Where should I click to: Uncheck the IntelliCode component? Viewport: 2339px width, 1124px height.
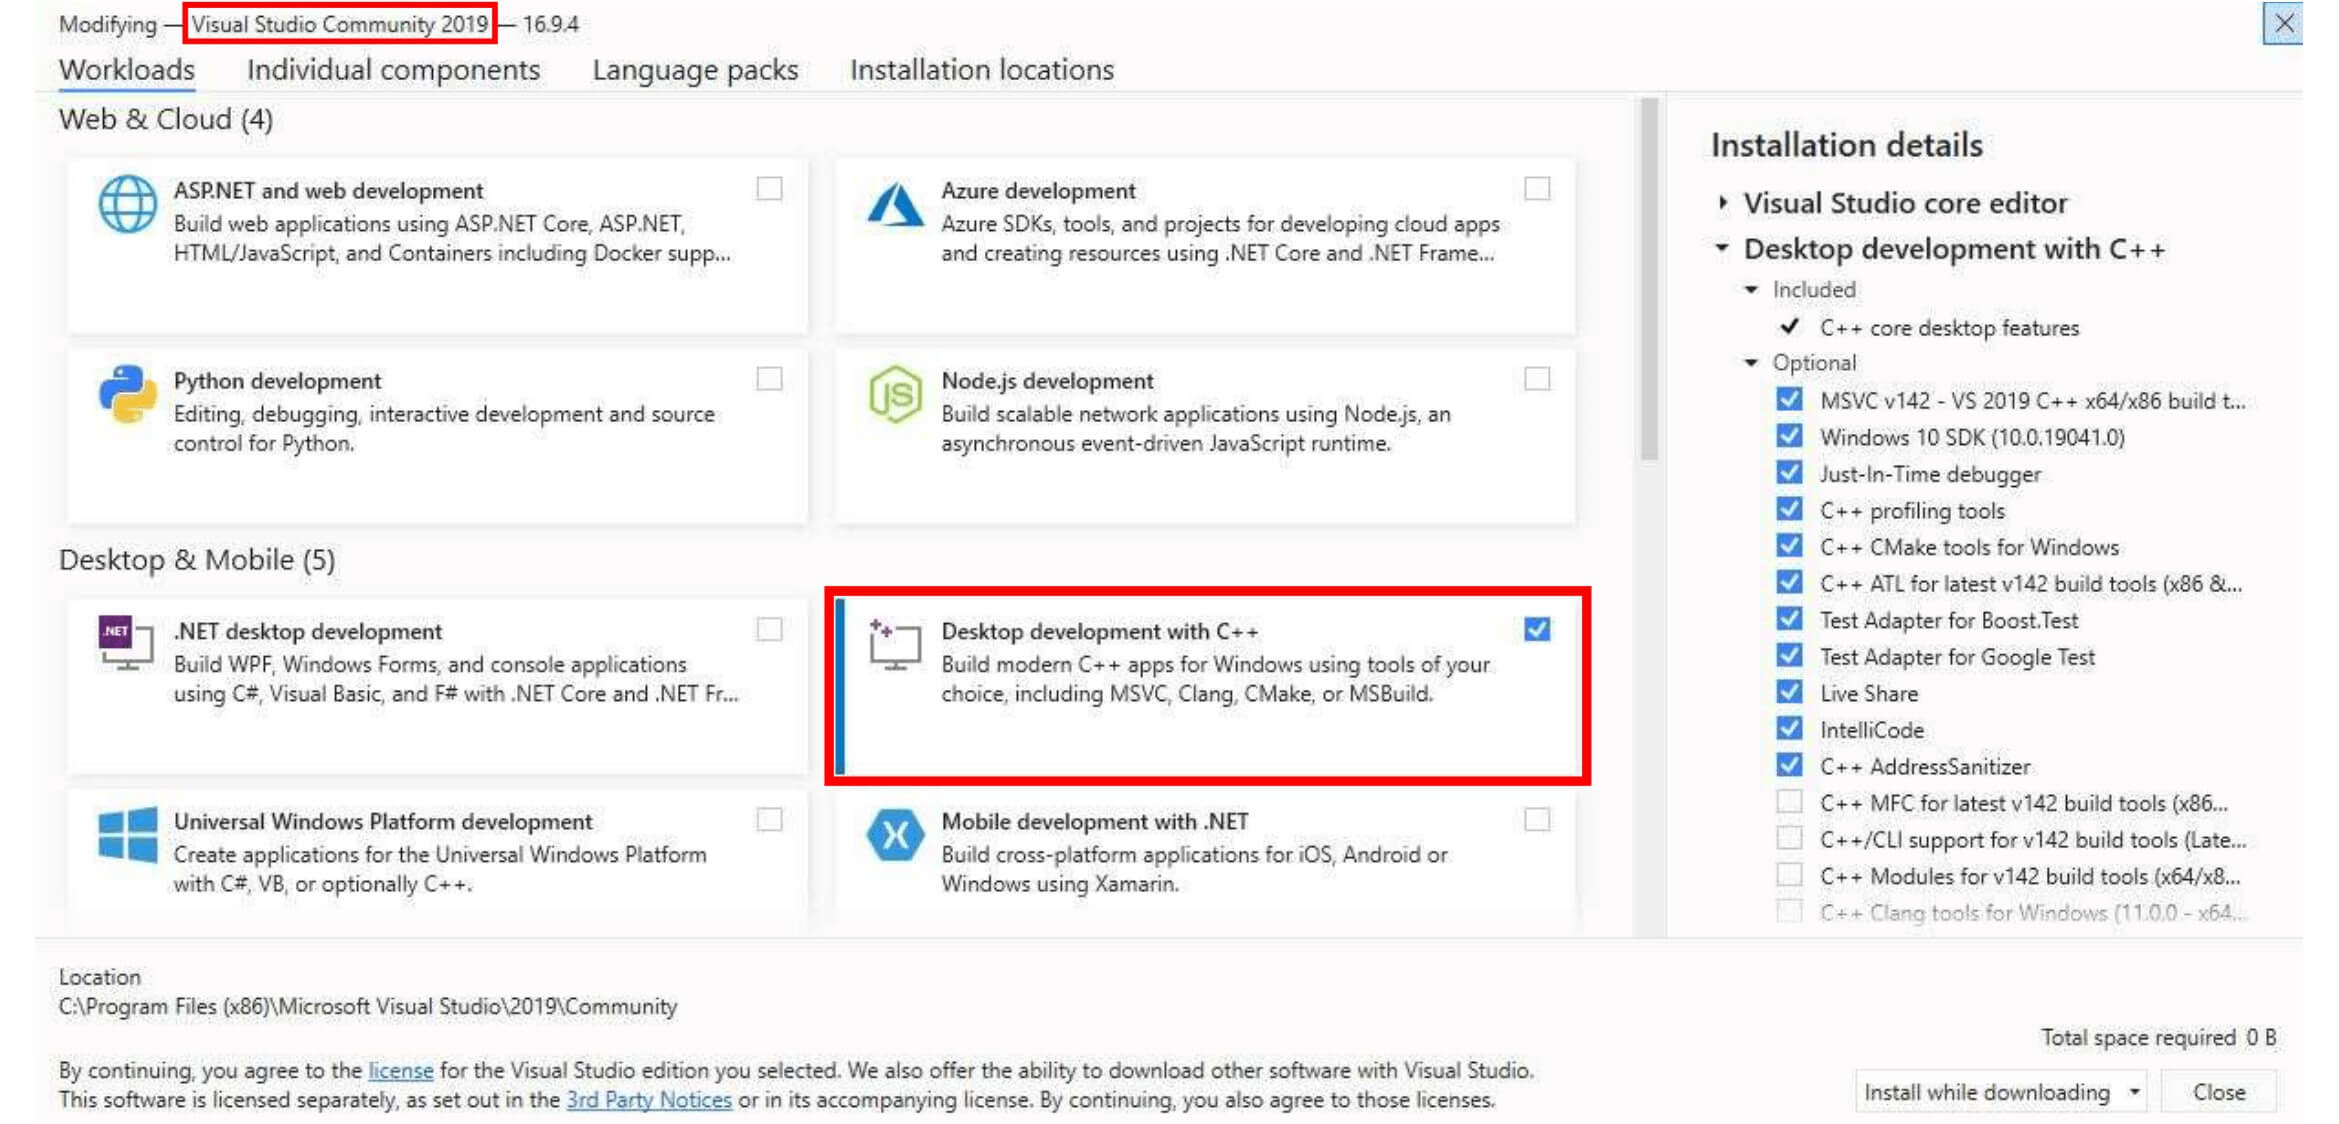click(x=1789, y=729)
